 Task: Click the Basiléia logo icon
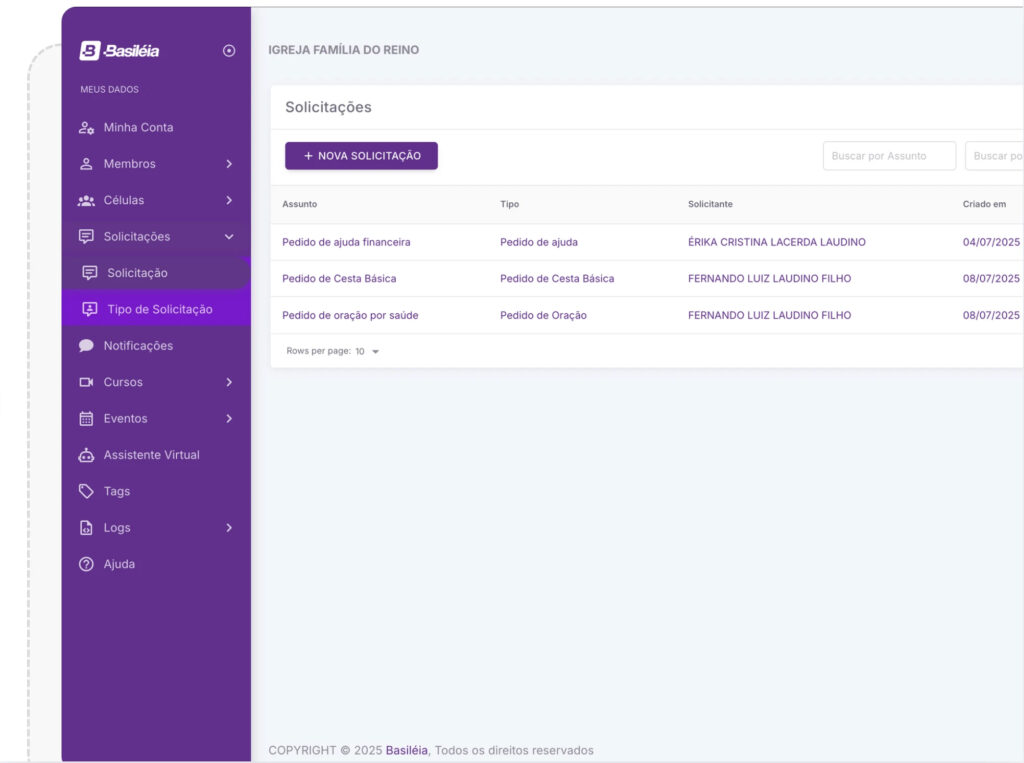(90, 50)
